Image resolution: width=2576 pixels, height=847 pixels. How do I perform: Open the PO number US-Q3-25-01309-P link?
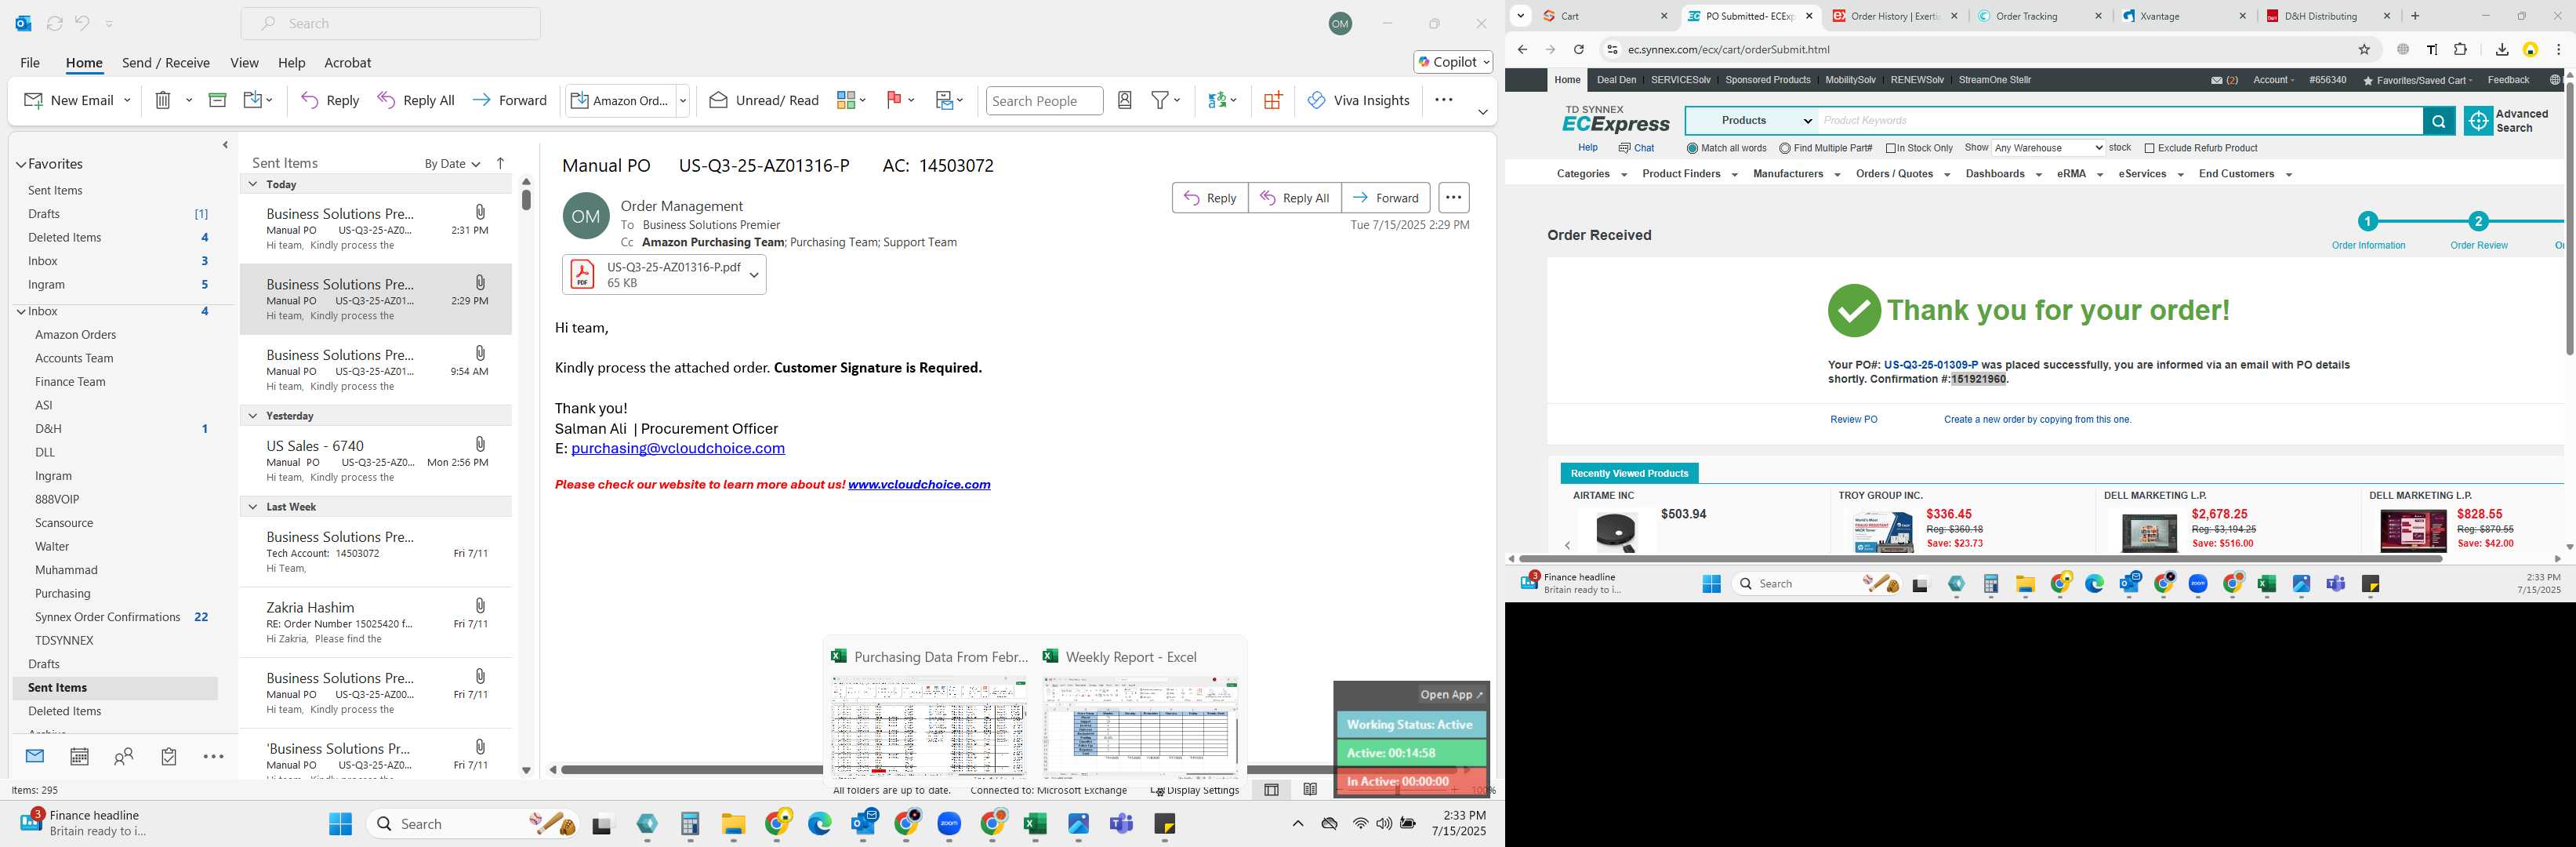click(1930, 365)
